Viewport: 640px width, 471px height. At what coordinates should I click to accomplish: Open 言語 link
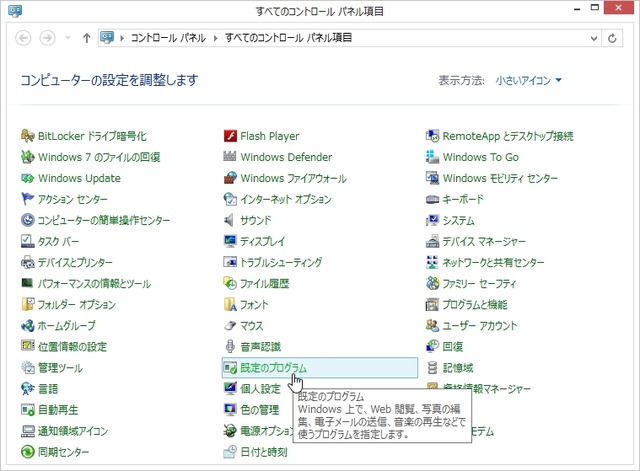48,389
